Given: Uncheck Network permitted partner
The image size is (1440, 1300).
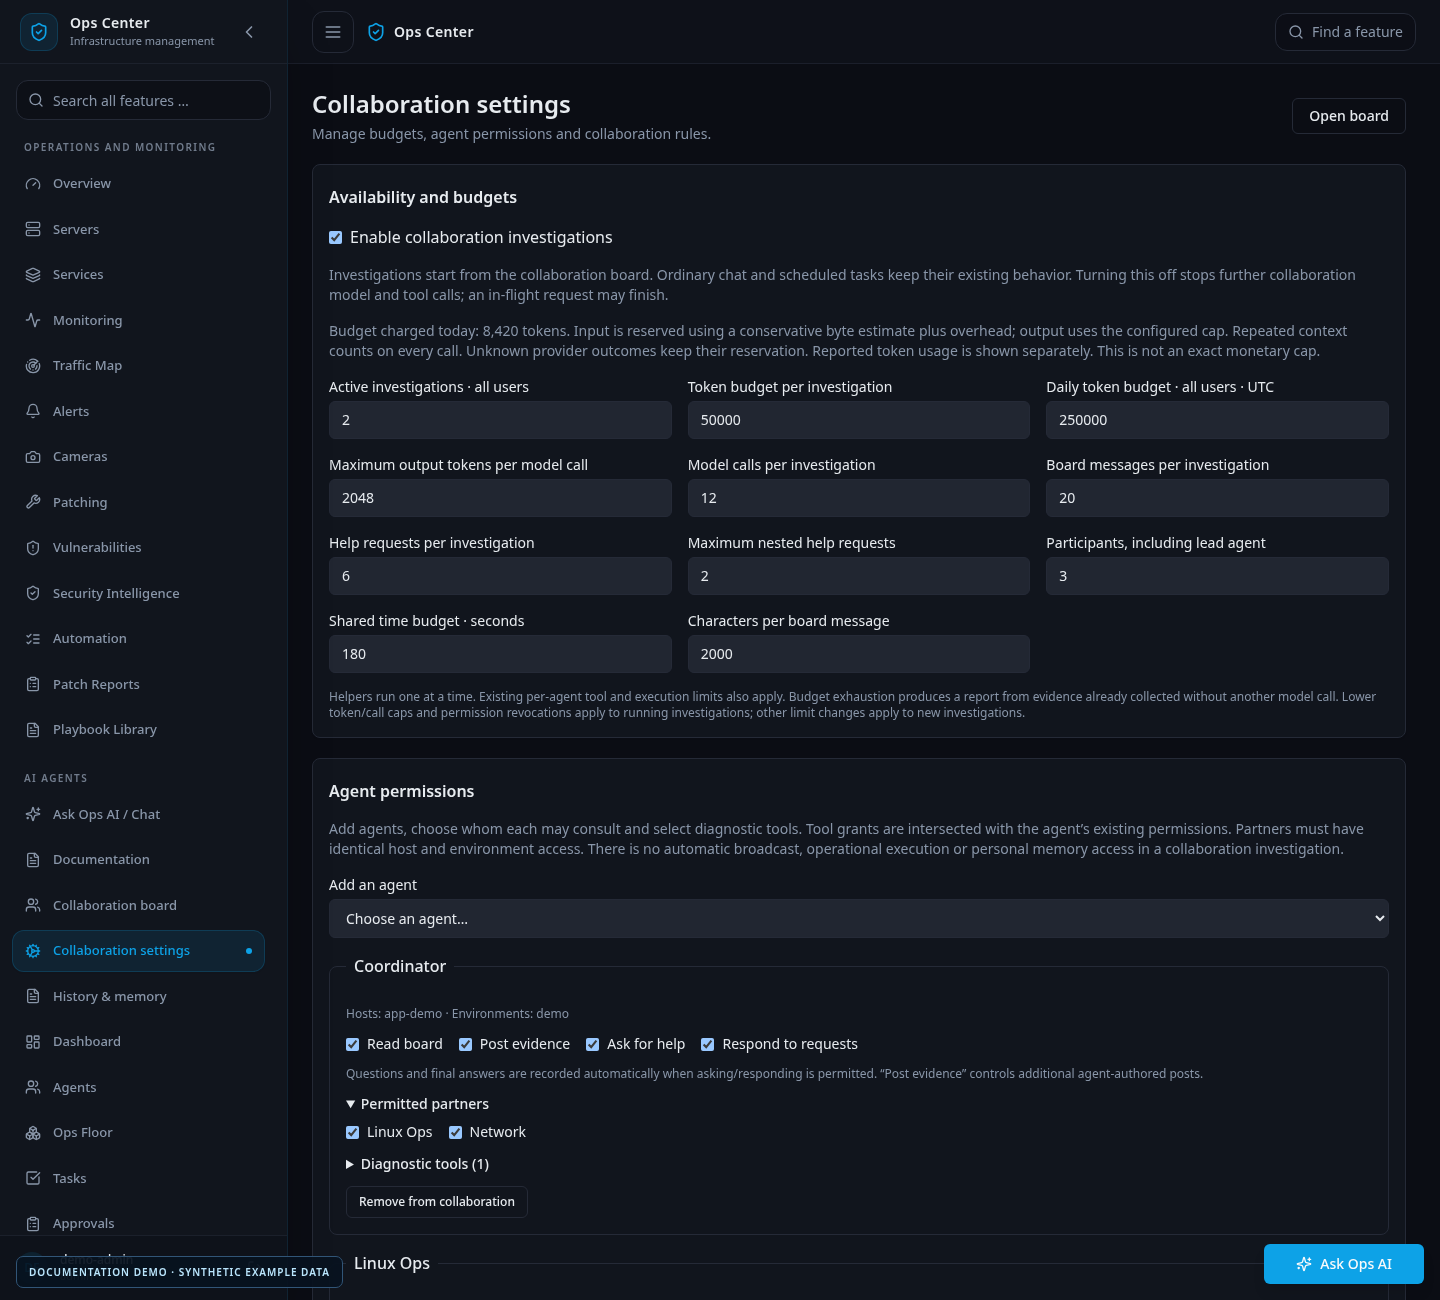Looking at the screenshot, I should click(x=456, y=1133).
